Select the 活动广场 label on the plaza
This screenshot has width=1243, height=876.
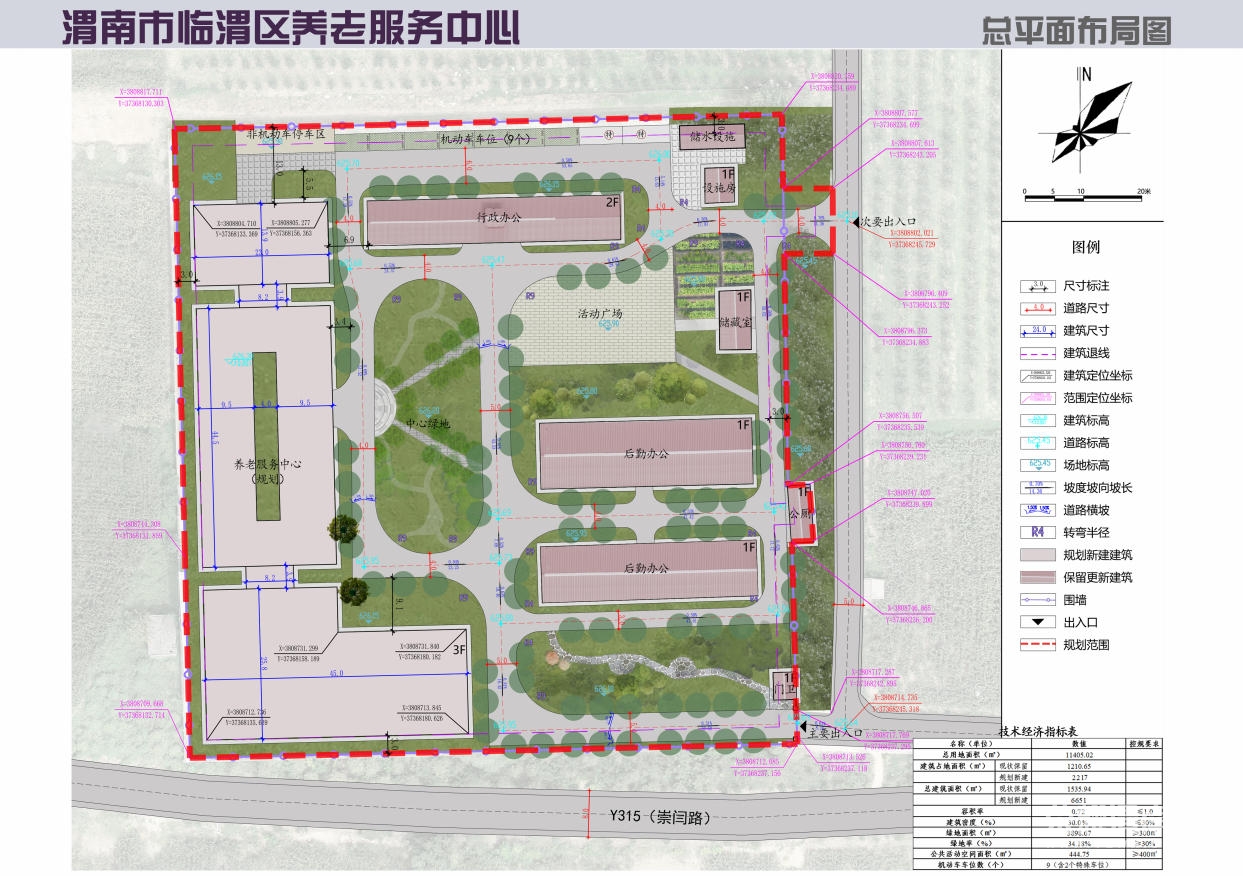click(600, 314)
